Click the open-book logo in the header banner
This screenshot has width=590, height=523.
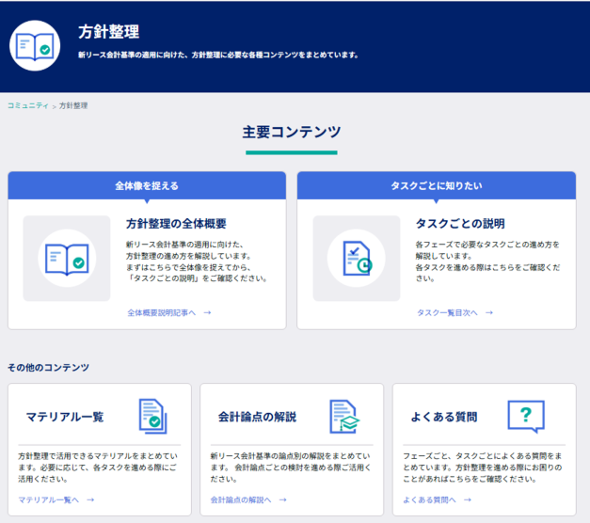(x=35, y=46)
